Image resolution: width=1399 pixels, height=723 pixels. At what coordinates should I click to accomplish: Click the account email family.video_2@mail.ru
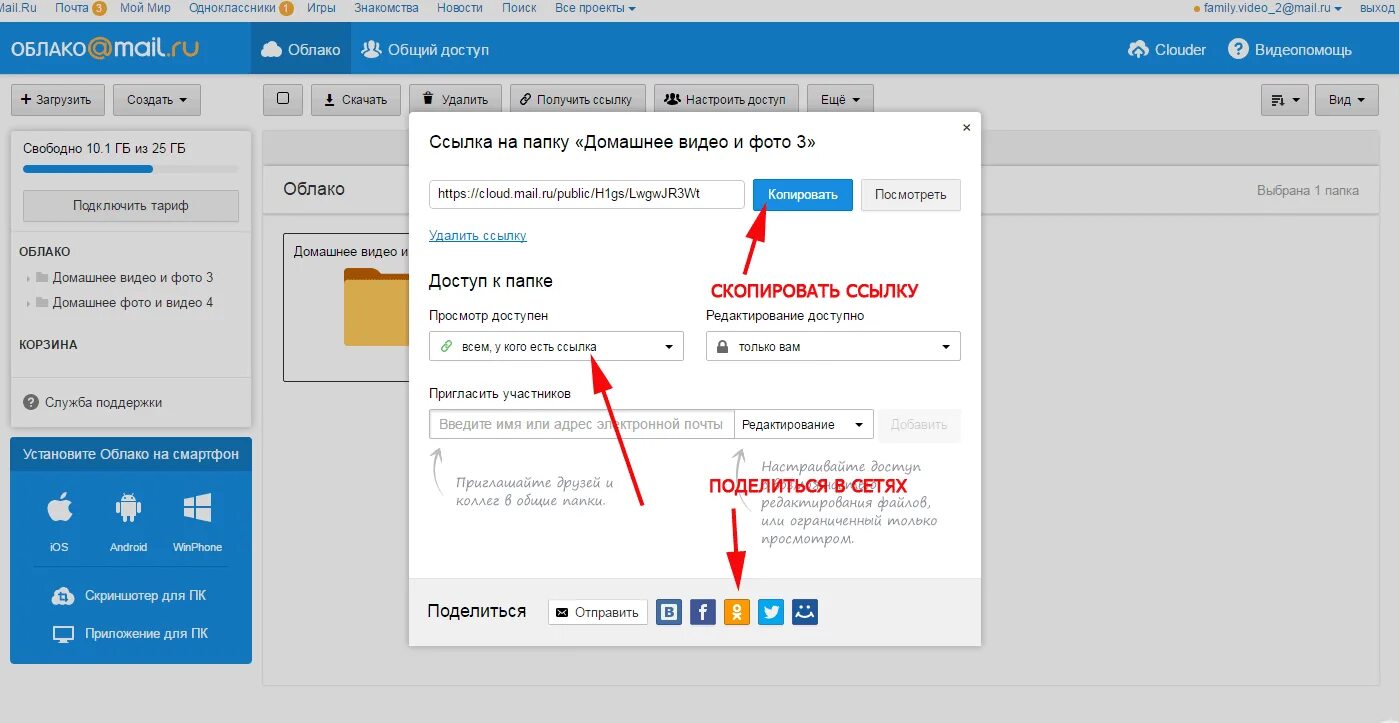(x=1267, y=8)
